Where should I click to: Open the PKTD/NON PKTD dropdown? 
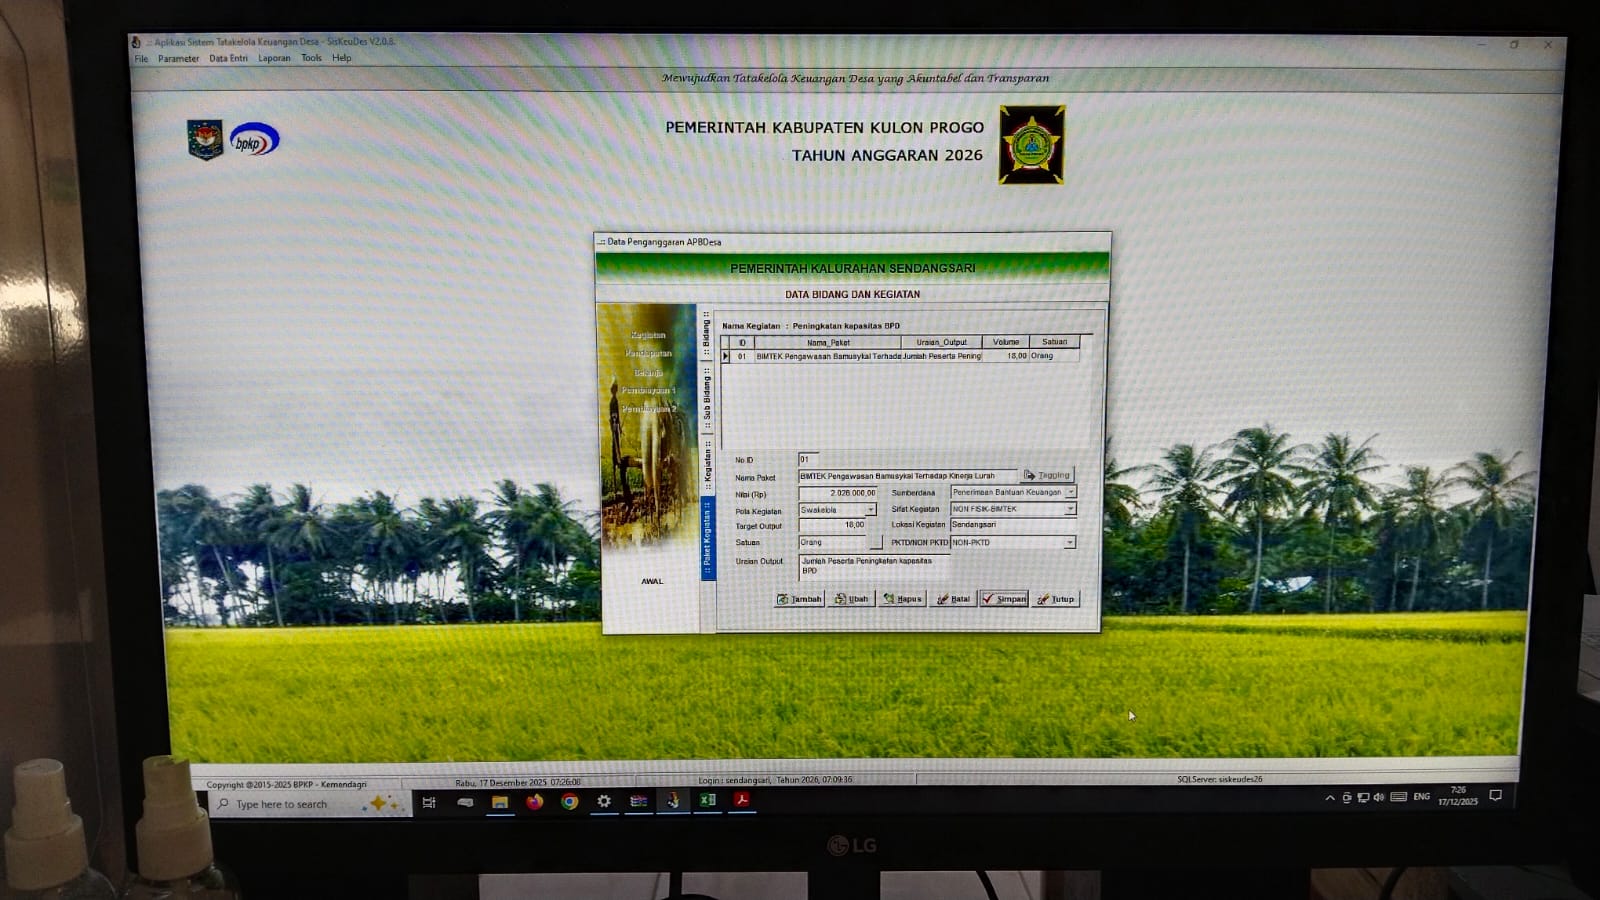[1069, 542]
